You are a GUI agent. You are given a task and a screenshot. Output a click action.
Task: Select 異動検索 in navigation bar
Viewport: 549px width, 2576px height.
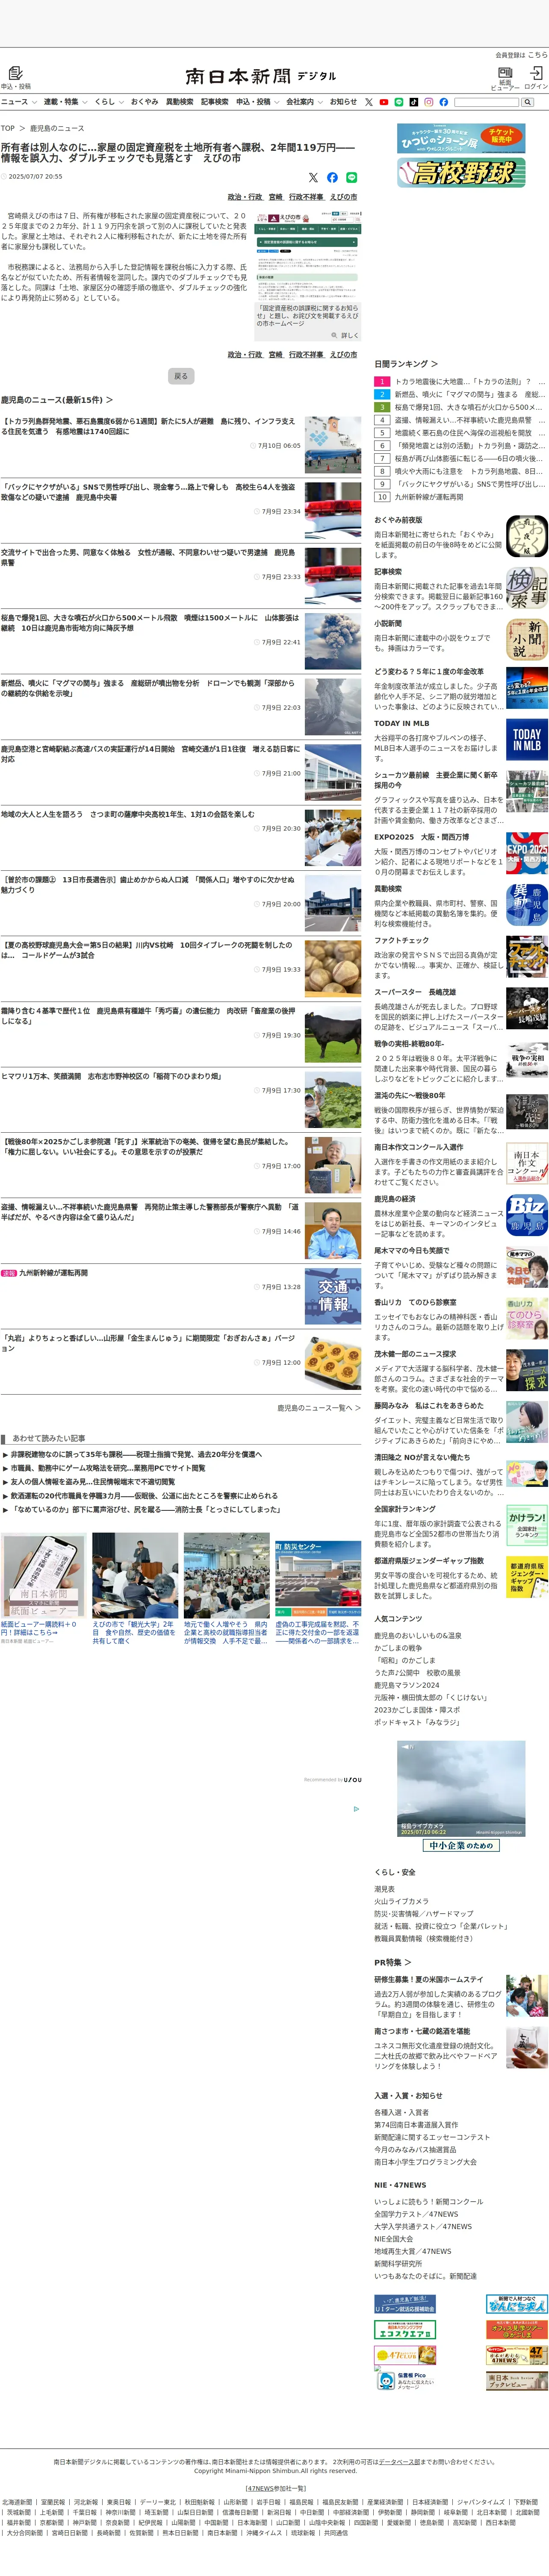180,102
